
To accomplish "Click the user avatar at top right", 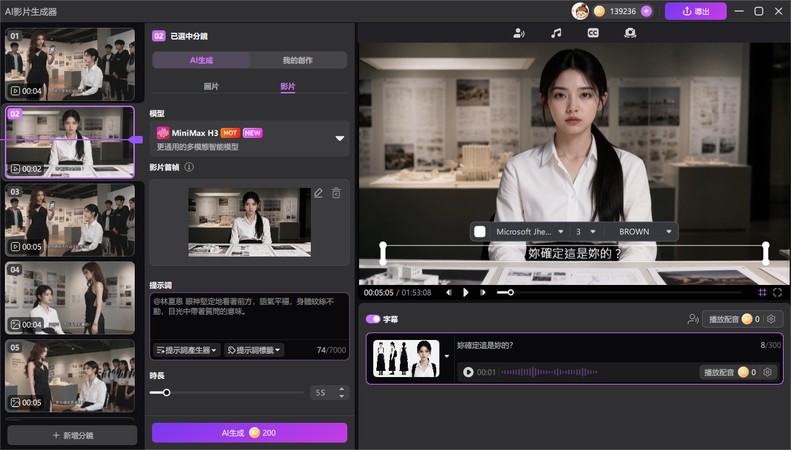I will click(x=580, y=11).
